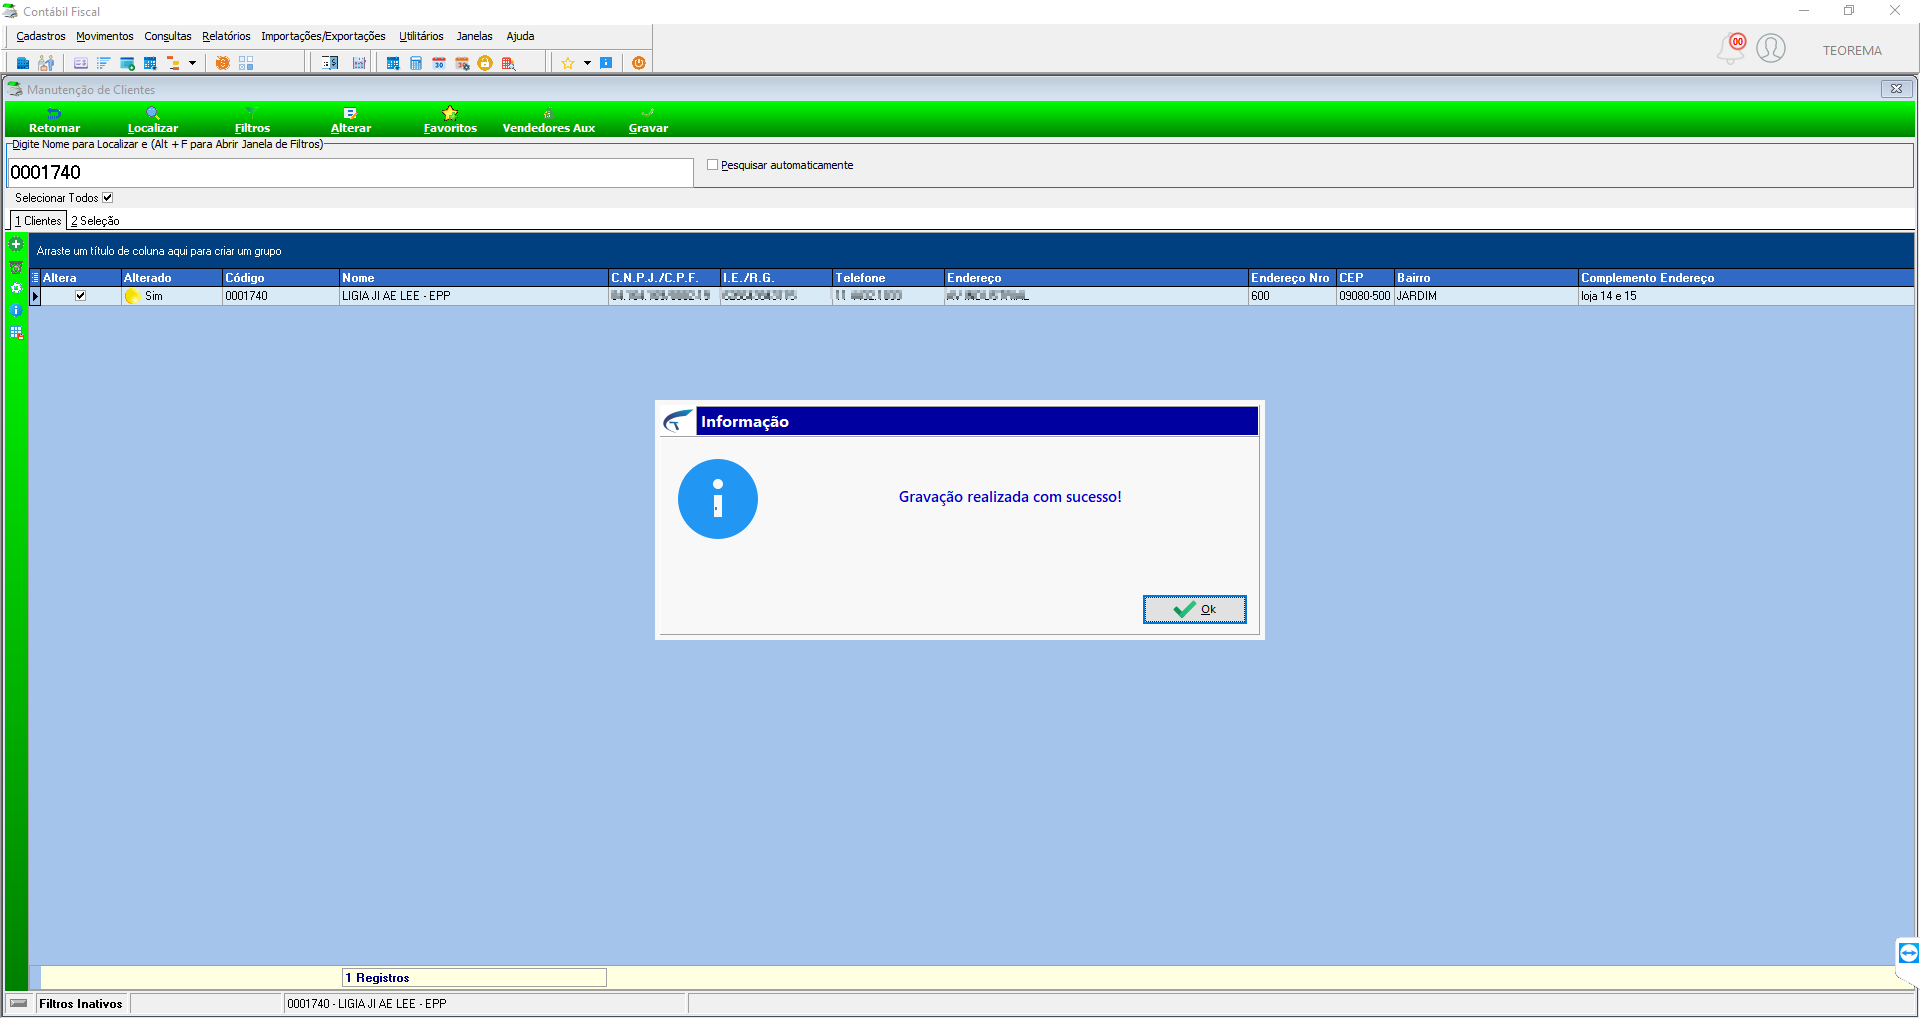Click the Gravar button
Screen dimensions: 1920x1019
click(648, 120)
